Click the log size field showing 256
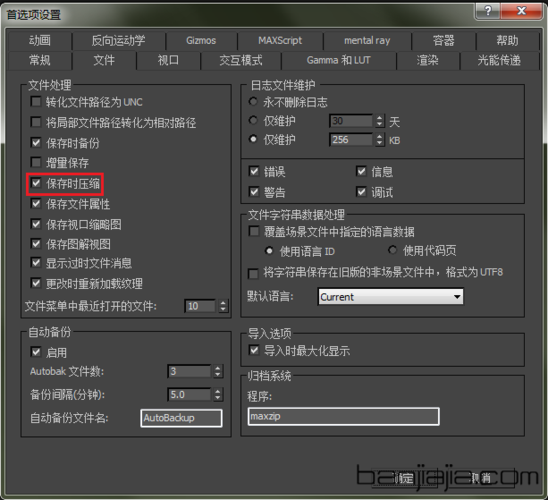This screenshot has height=500, width=548. coord(351,140)
